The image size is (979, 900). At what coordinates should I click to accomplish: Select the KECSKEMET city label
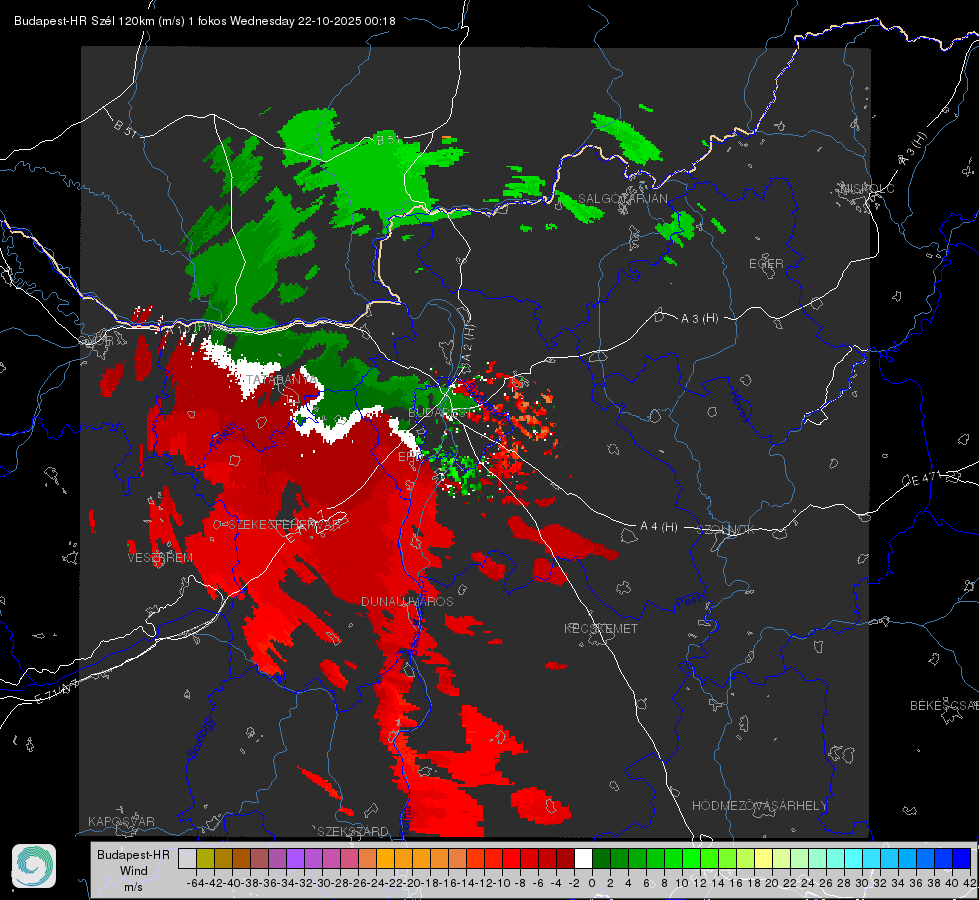click(601, 628)
